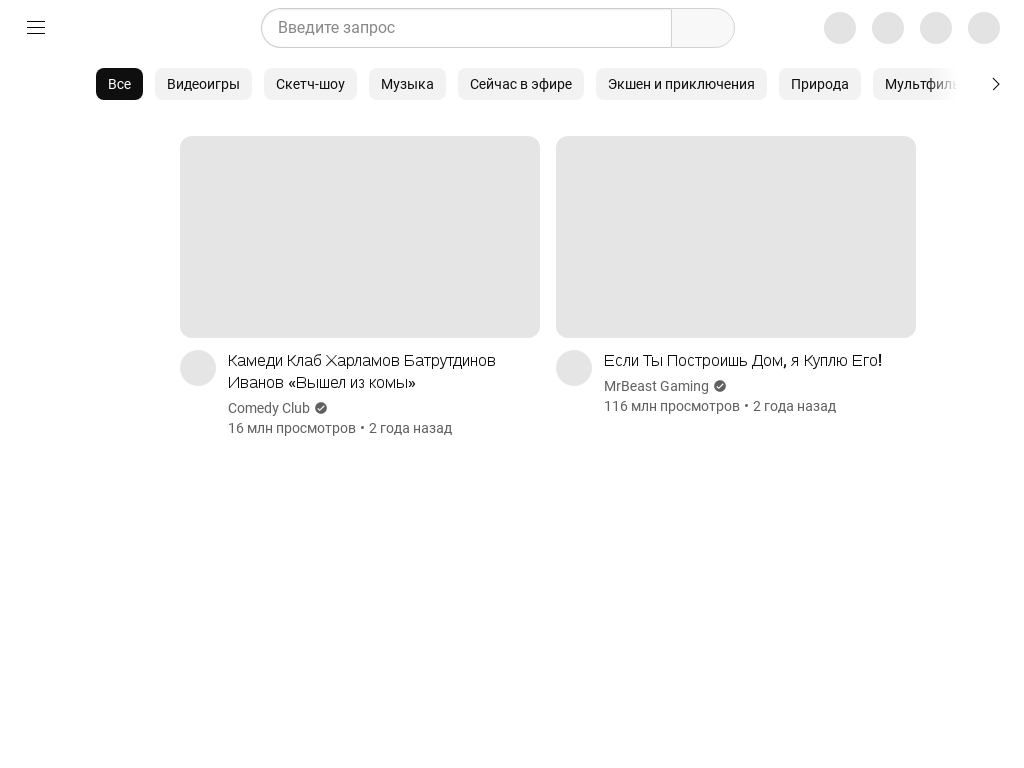This screenshot has width=1024, height=768.
Task: Visit the MrBeast Gaming channel name
Action: [656, 387]
